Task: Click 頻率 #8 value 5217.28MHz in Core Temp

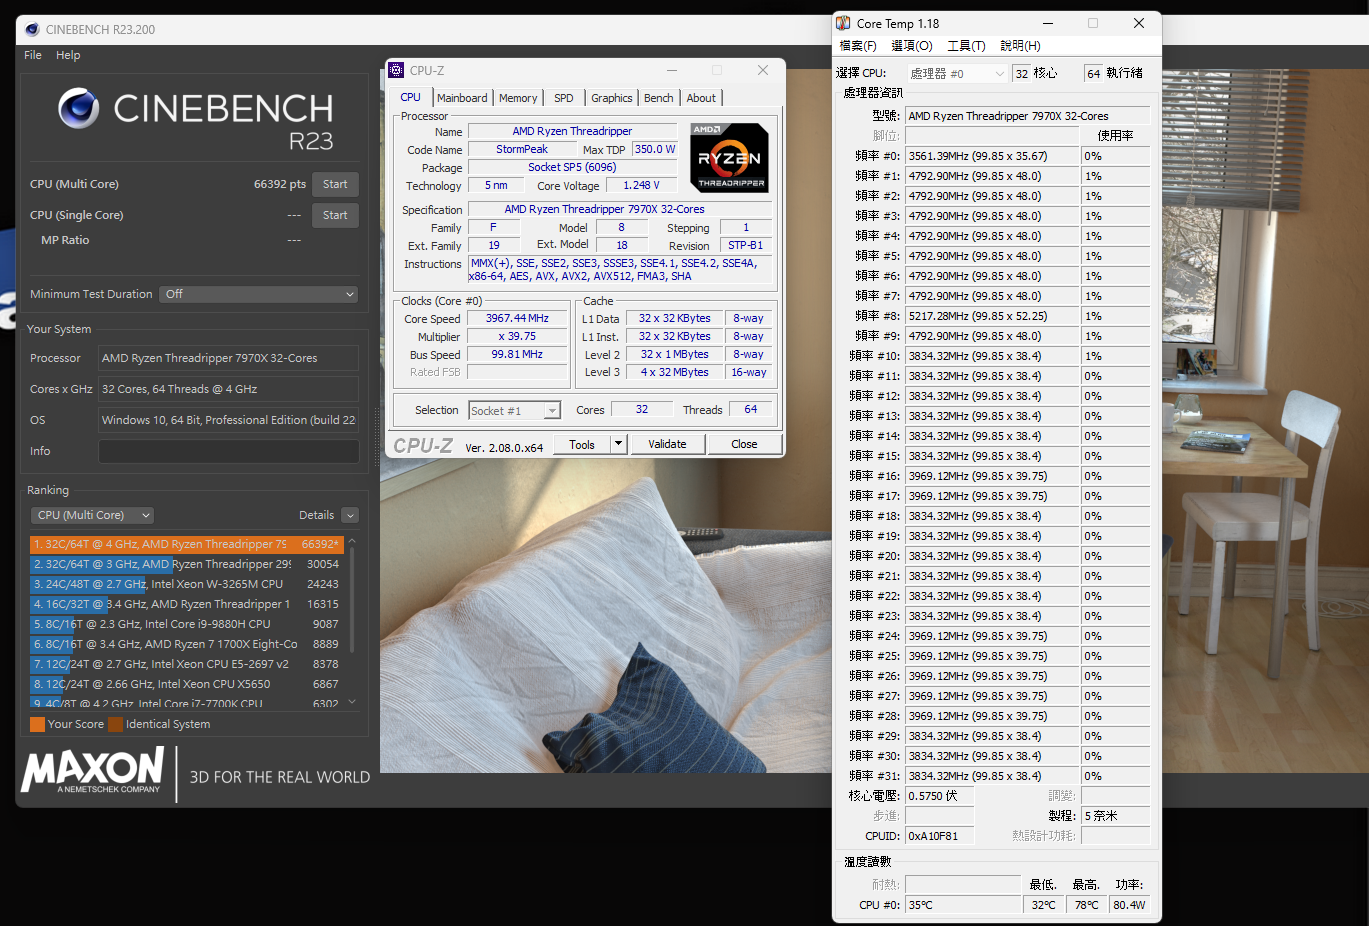Action: [992, 316]
